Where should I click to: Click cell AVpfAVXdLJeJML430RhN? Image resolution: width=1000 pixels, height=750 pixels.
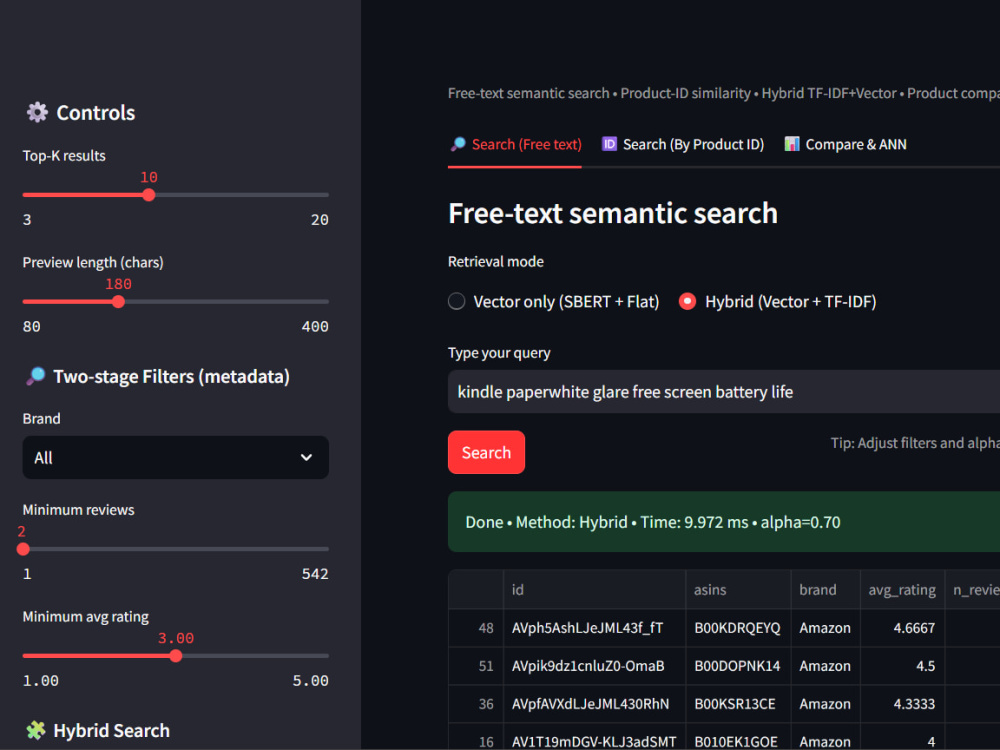point(594,704)
